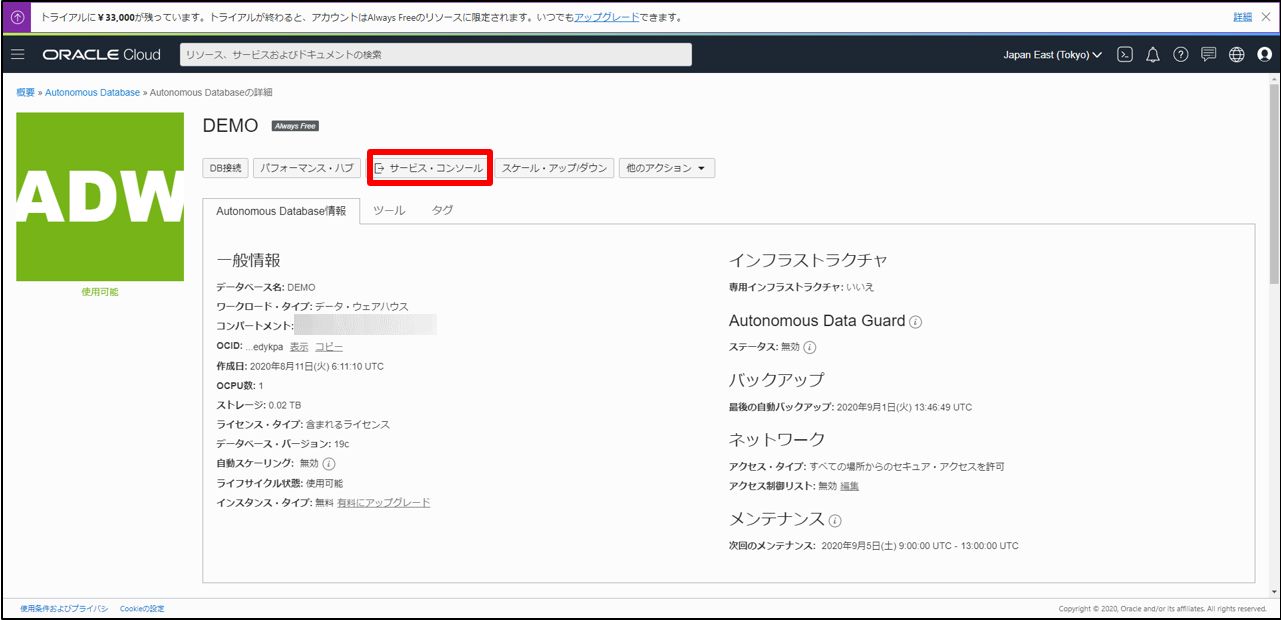Click the globe language icon
The image size is (1281, 620).
1236,55
